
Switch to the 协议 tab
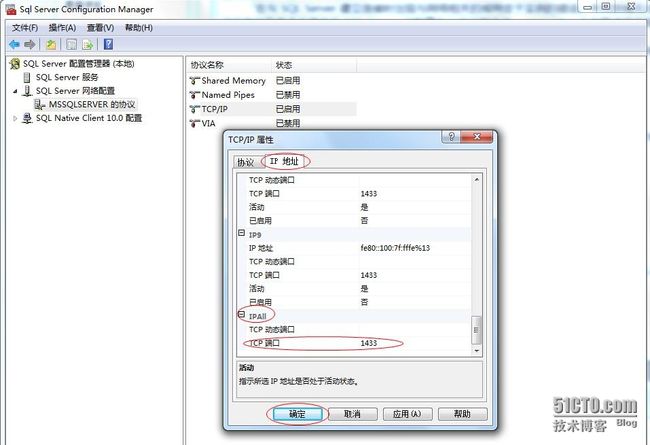tap(244, 161)
